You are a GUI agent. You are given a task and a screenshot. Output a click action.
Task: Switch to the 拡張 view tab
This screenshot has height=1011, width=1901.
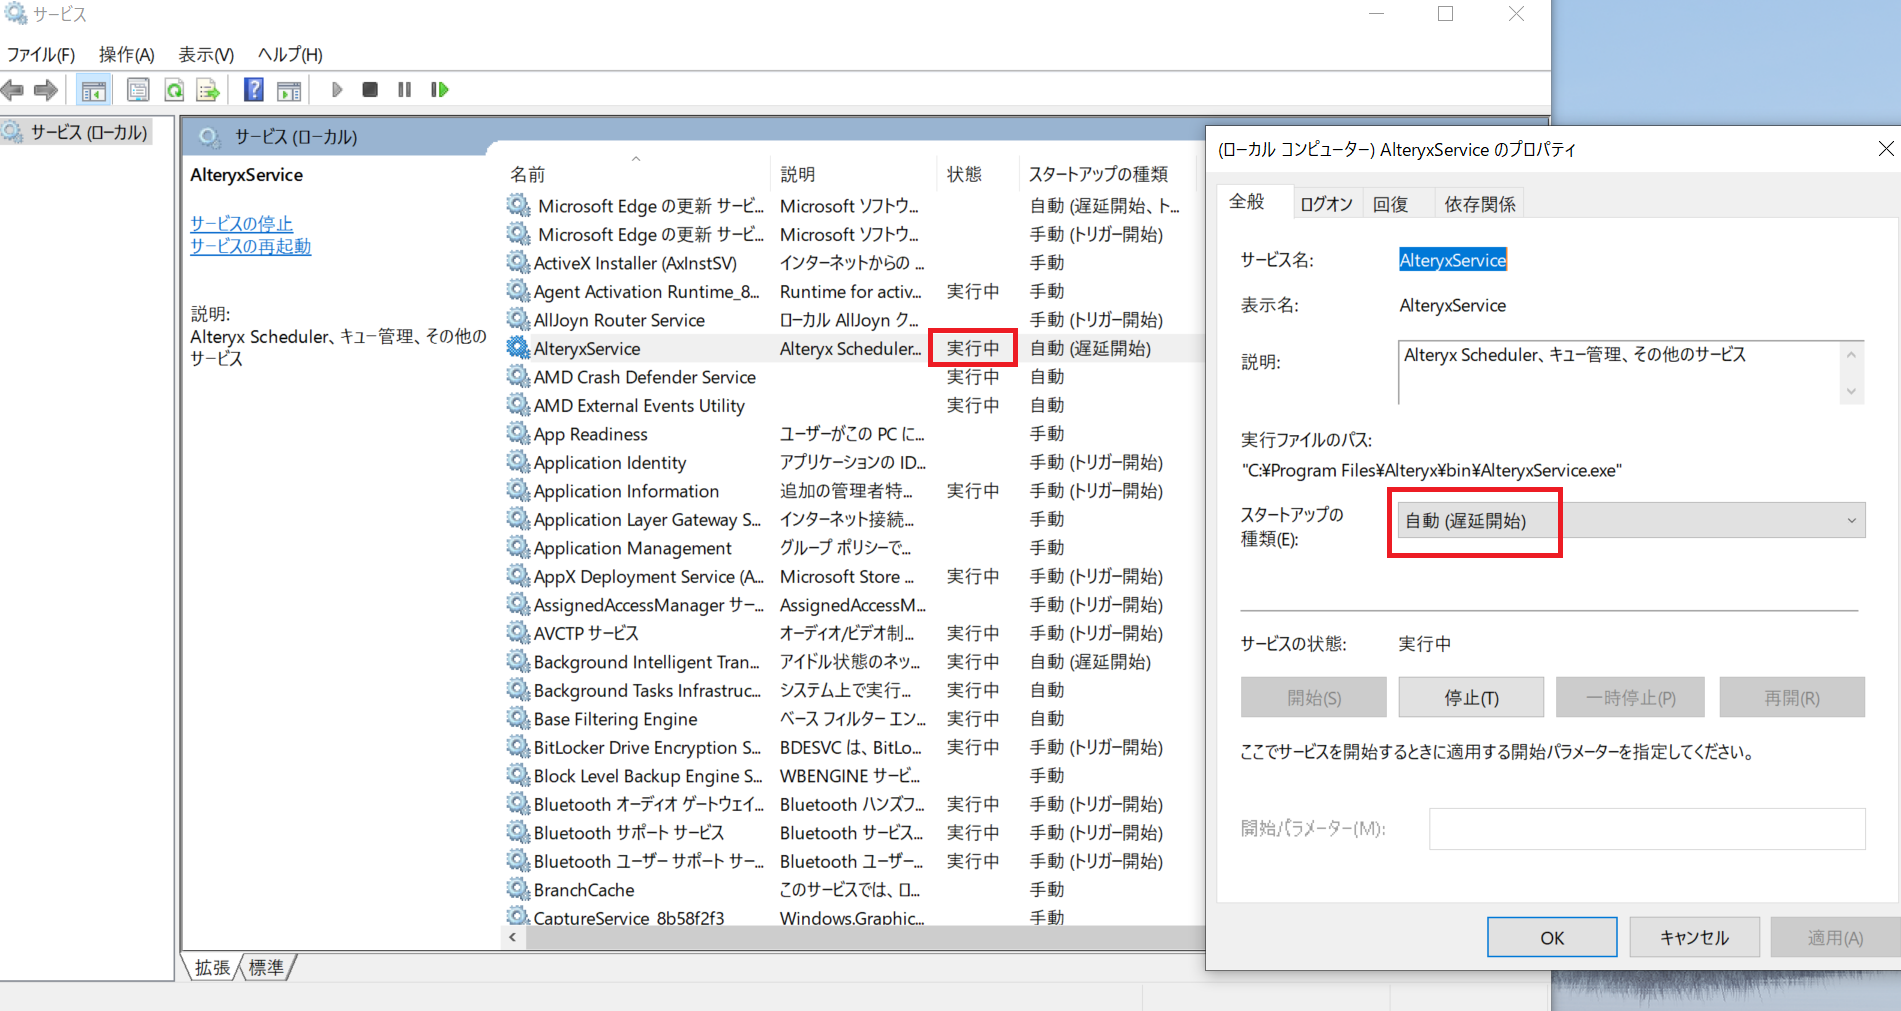212,967
